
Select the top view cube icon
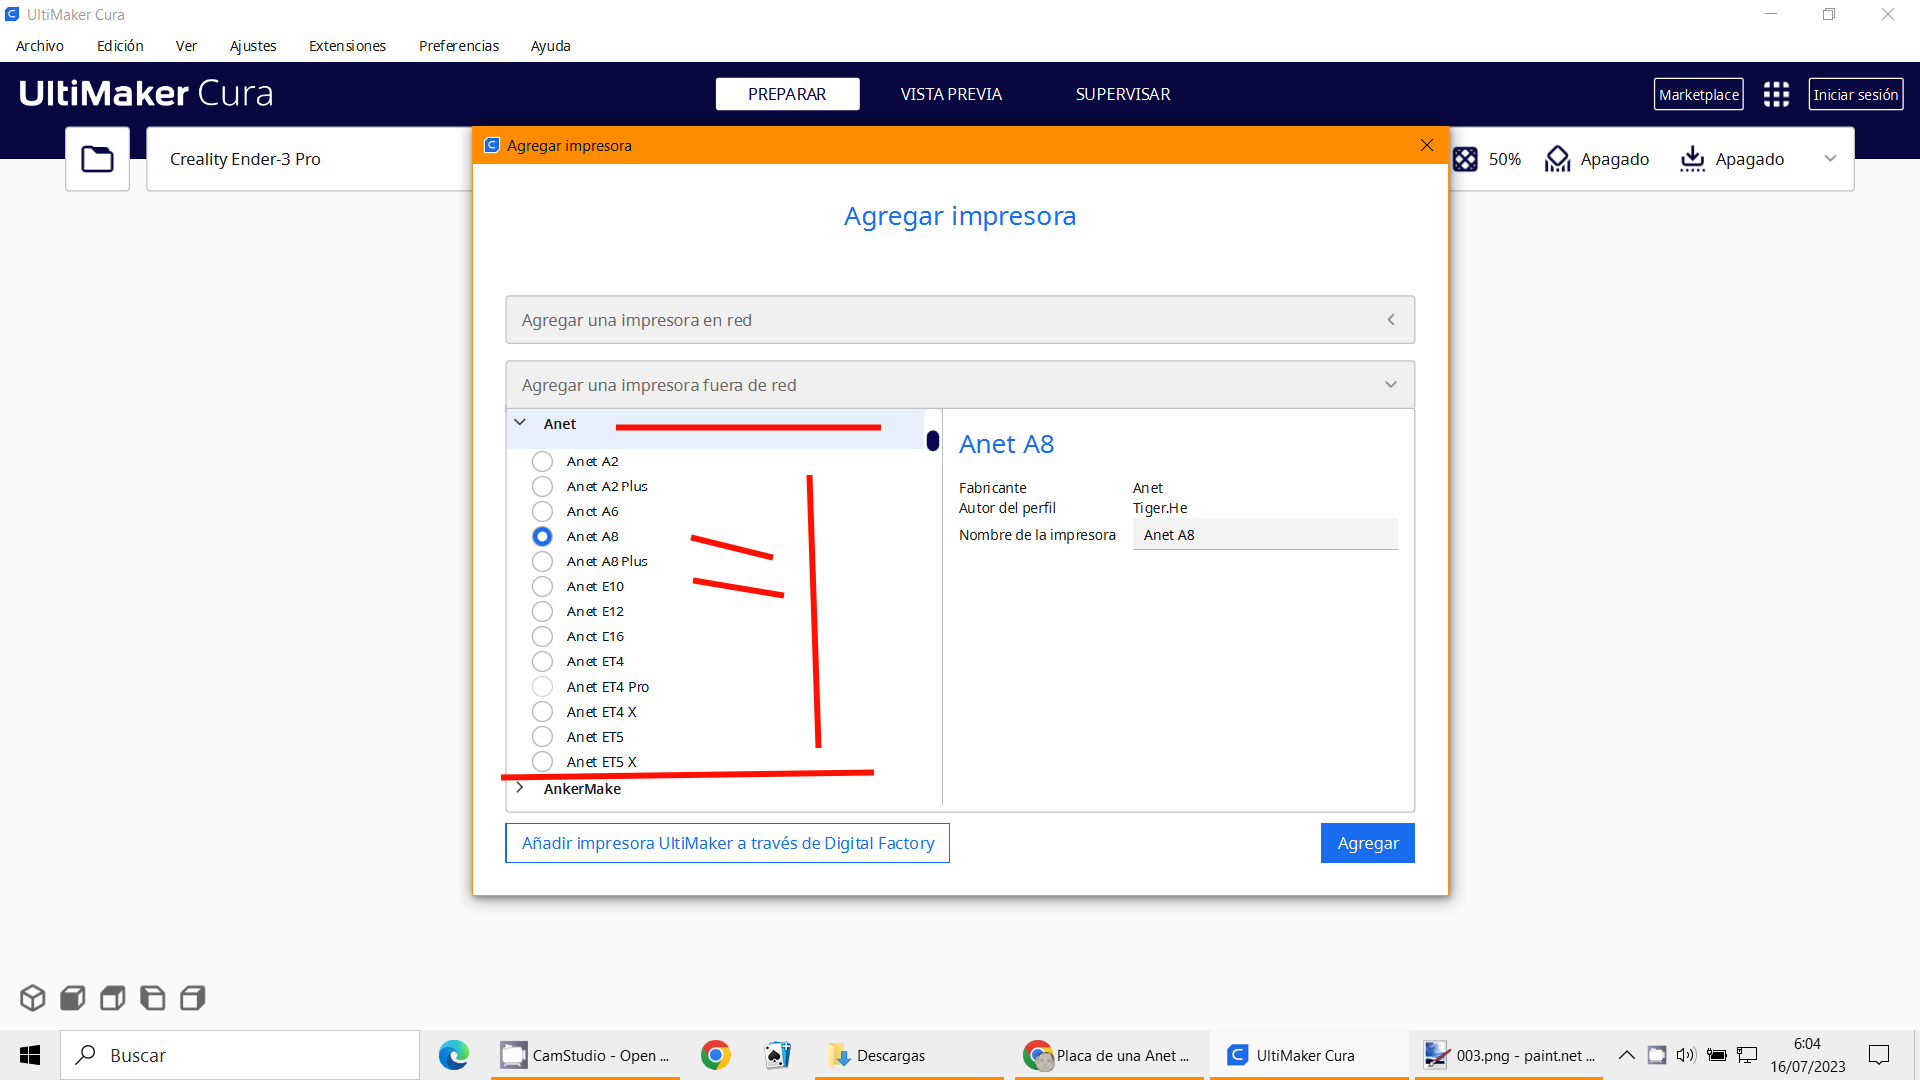pos(112,997)
